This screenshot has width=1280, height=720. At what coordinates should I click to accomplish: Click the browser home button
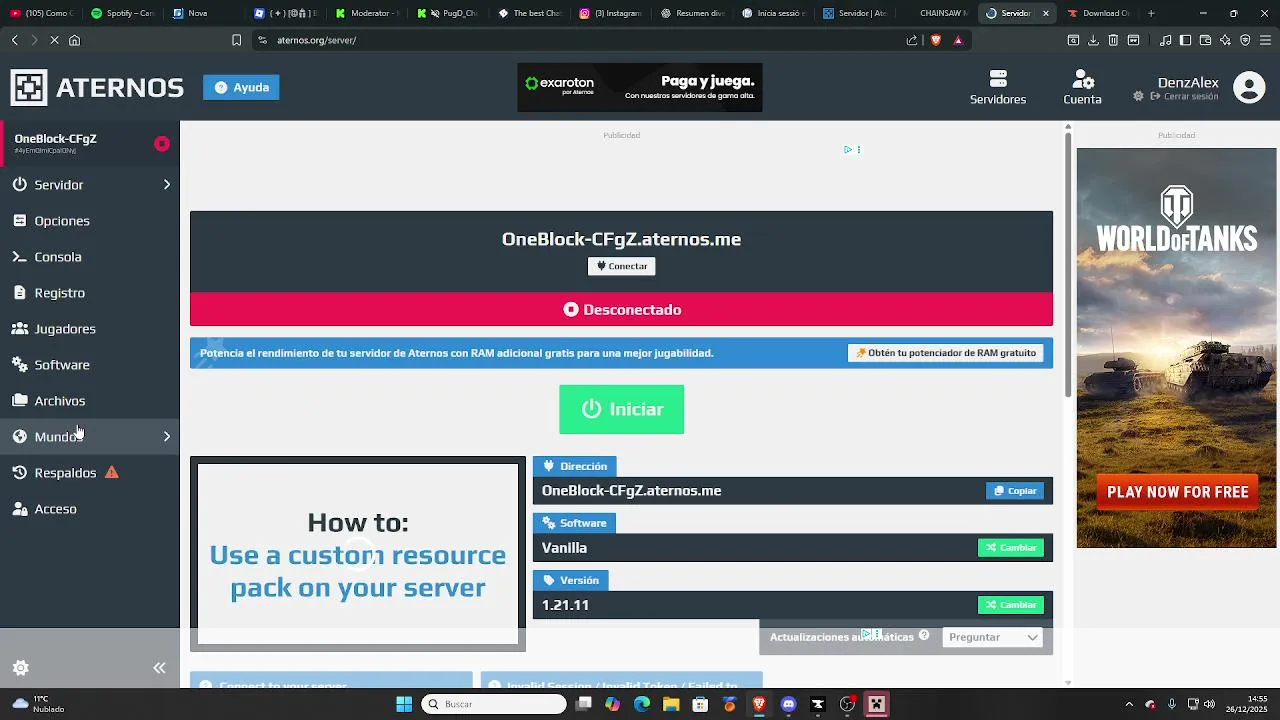pos(74,40)
